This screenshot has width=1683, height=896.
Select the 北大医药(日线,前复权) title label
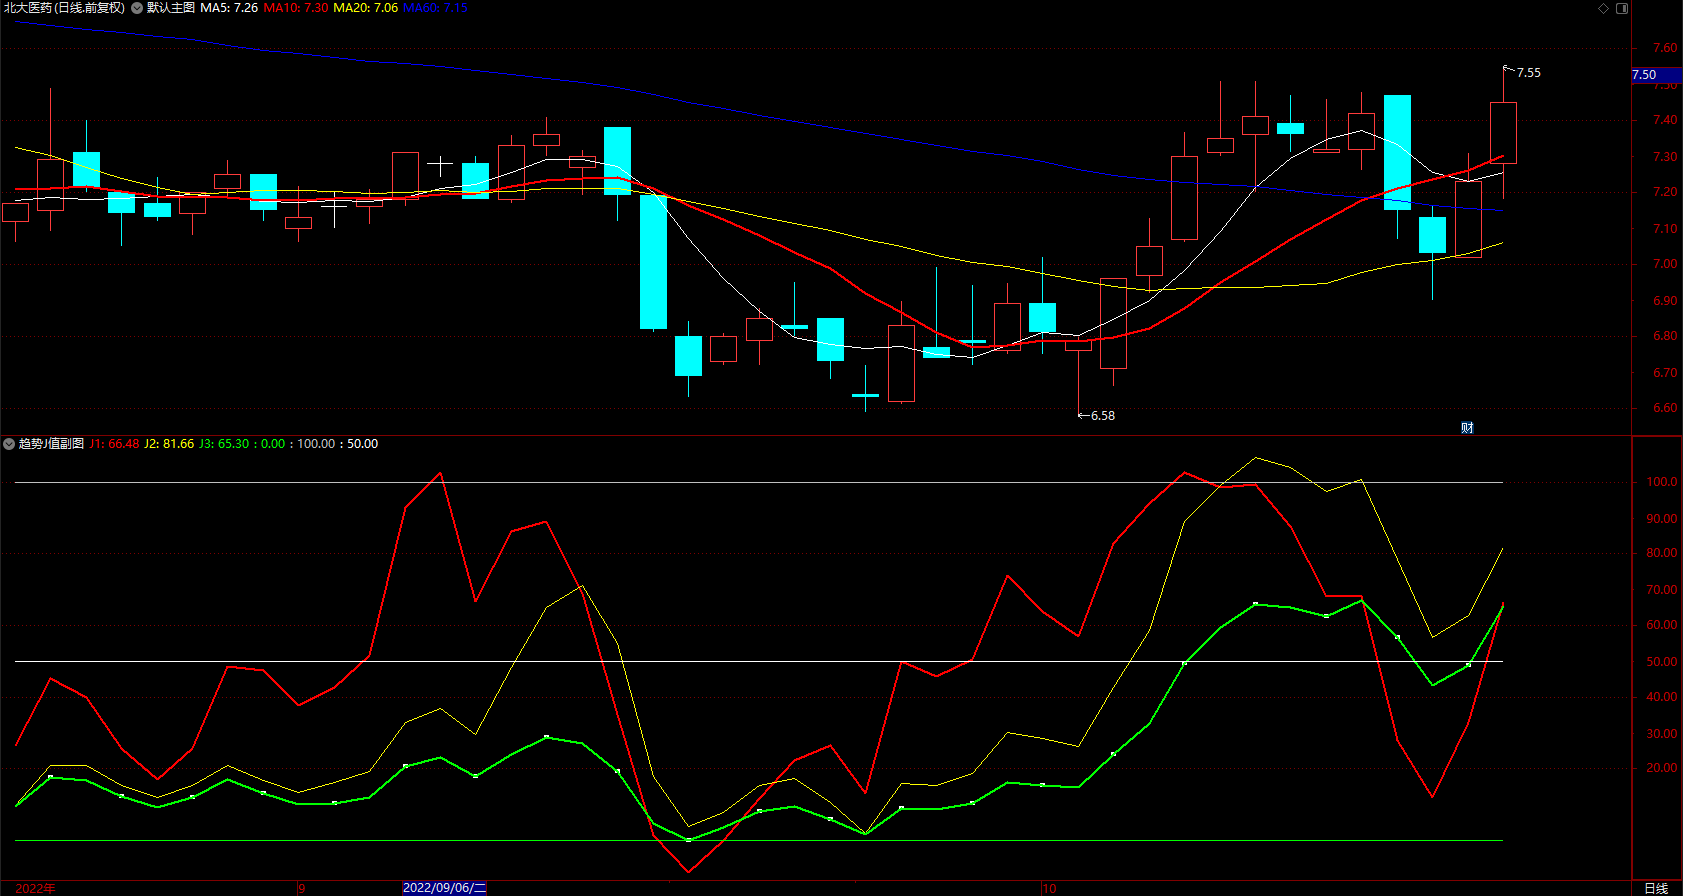64,8
